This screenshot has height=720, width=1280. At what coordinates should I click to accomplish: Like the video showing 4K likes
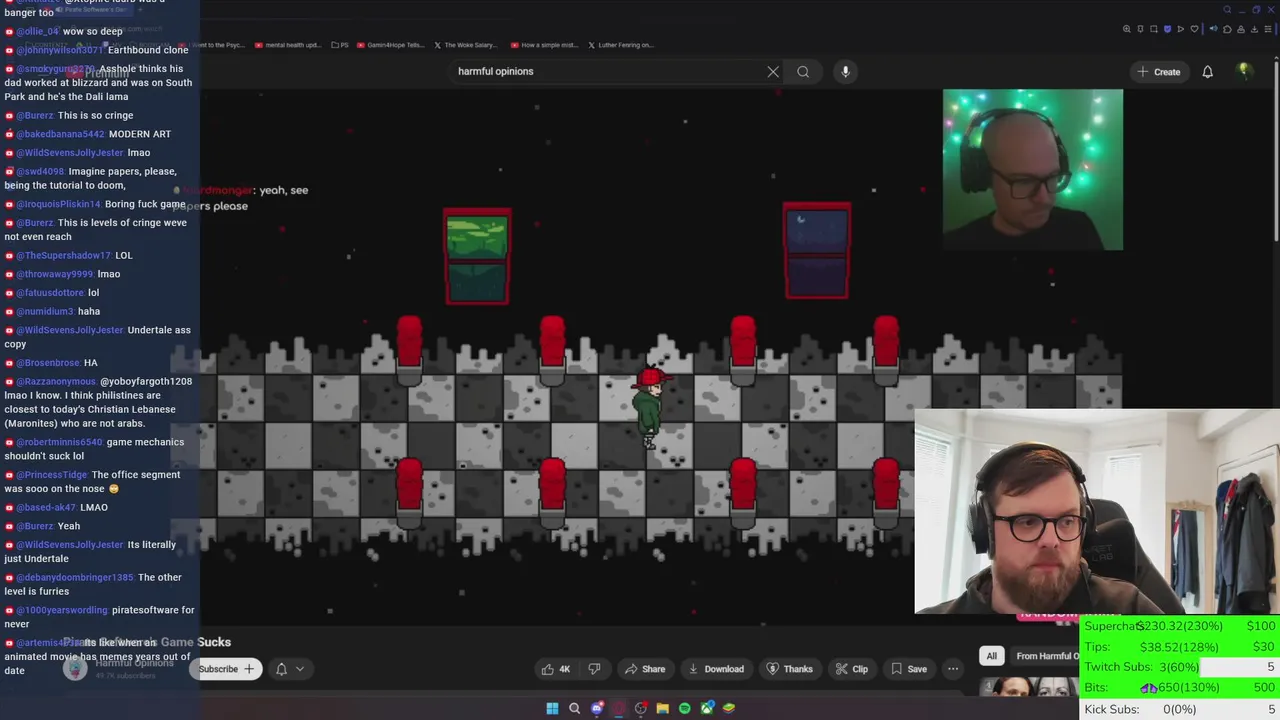click(556, 669)
